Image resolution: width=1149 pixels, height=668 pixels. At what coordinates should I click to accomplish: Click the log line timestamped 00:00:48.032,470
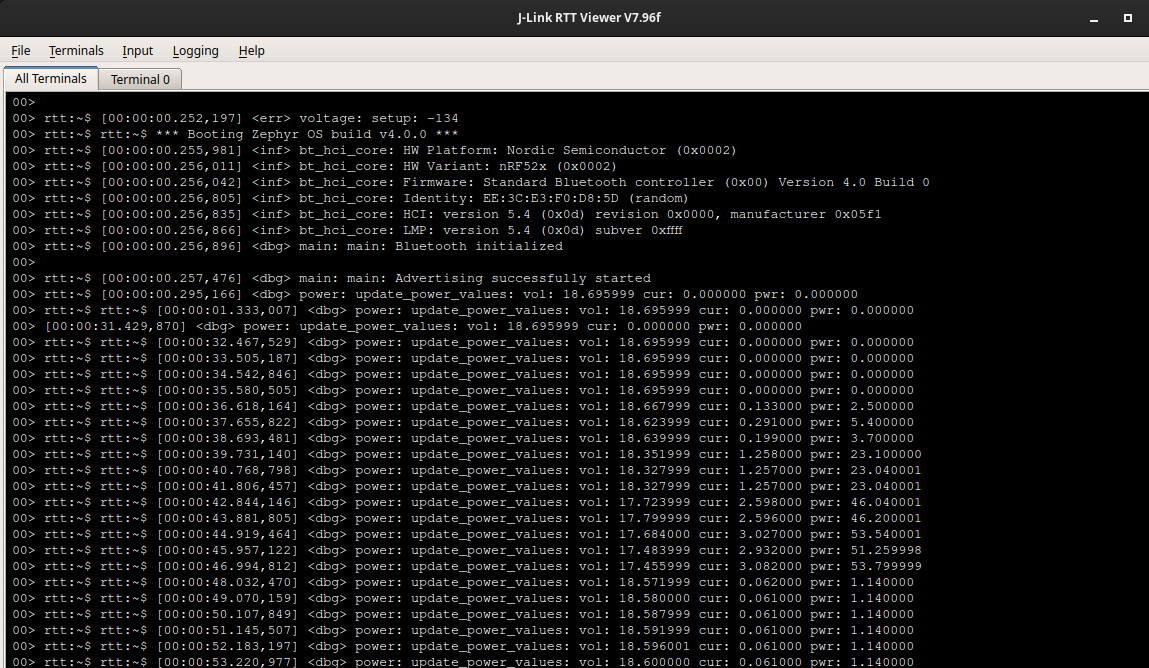pyautogui.click(x=463, y=582)
